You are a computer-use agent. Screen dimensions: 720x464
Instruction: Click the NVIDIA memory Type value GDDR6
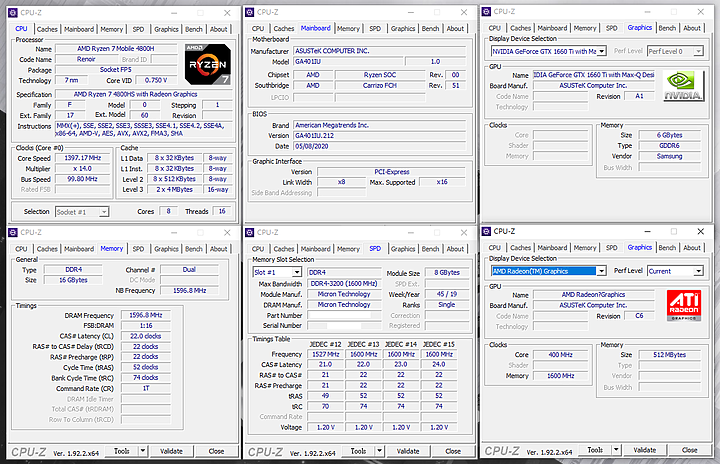pos(669,146)
